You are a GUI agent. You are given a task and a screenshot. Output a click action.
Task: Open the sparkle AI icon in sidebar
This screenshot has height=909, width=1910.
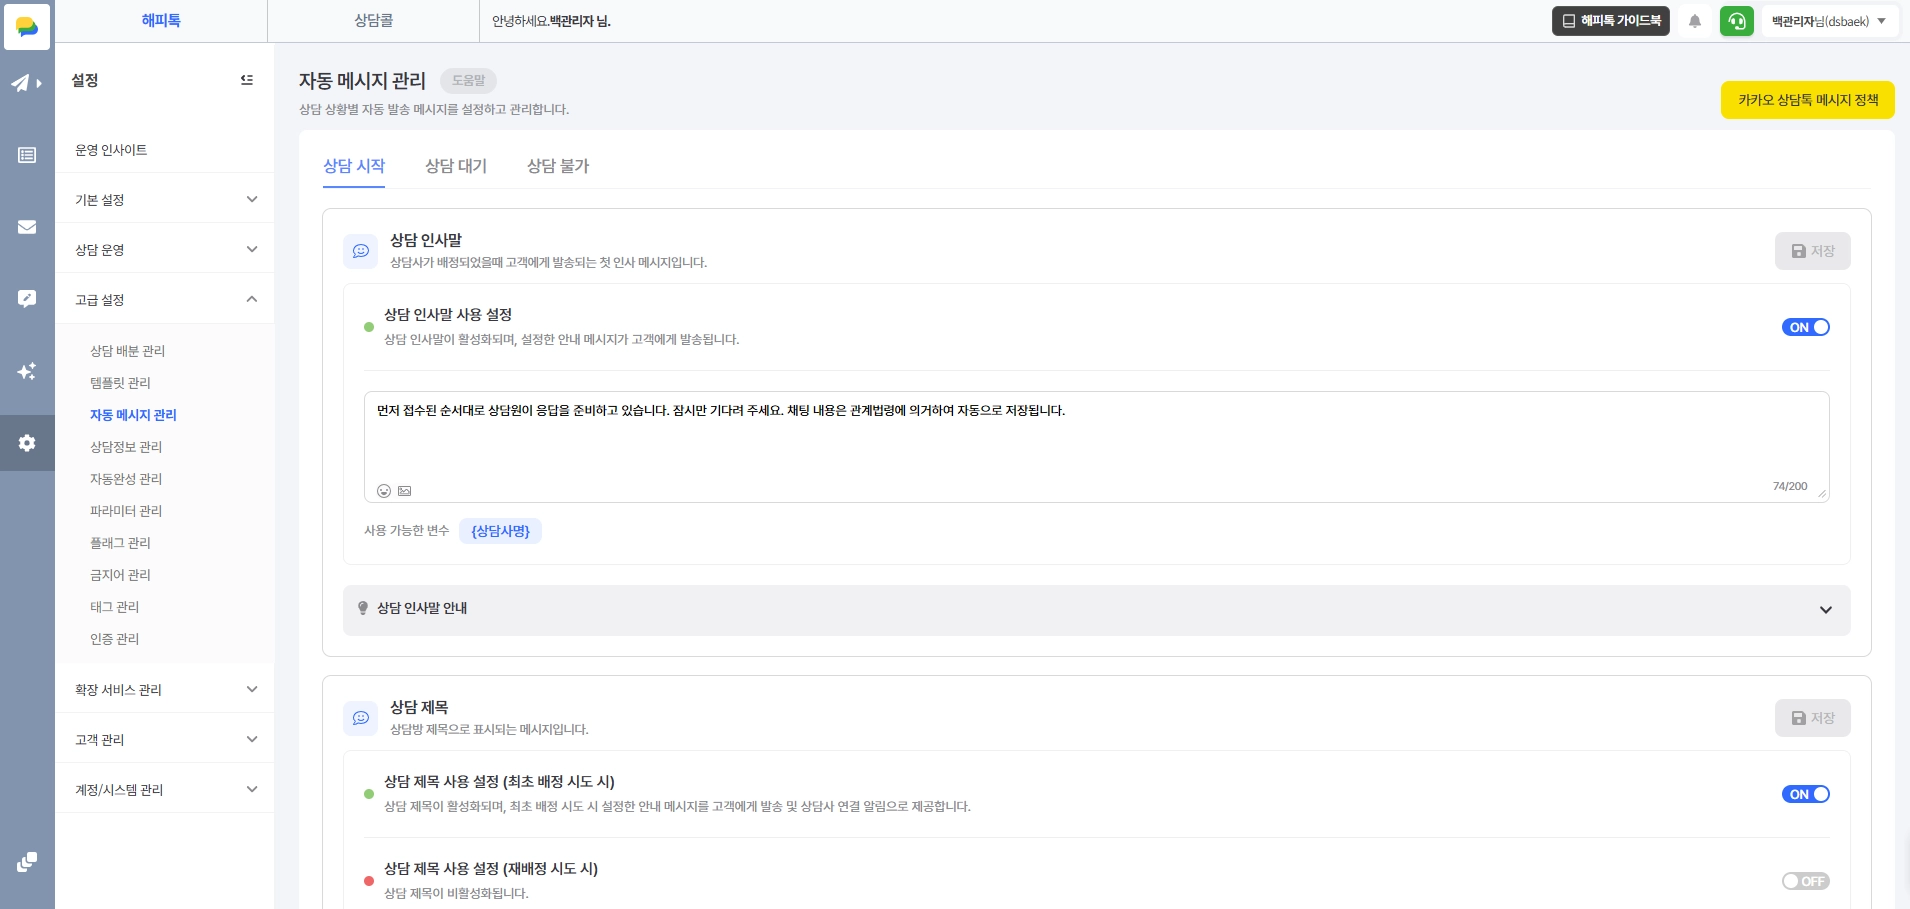tap(27, 371)
